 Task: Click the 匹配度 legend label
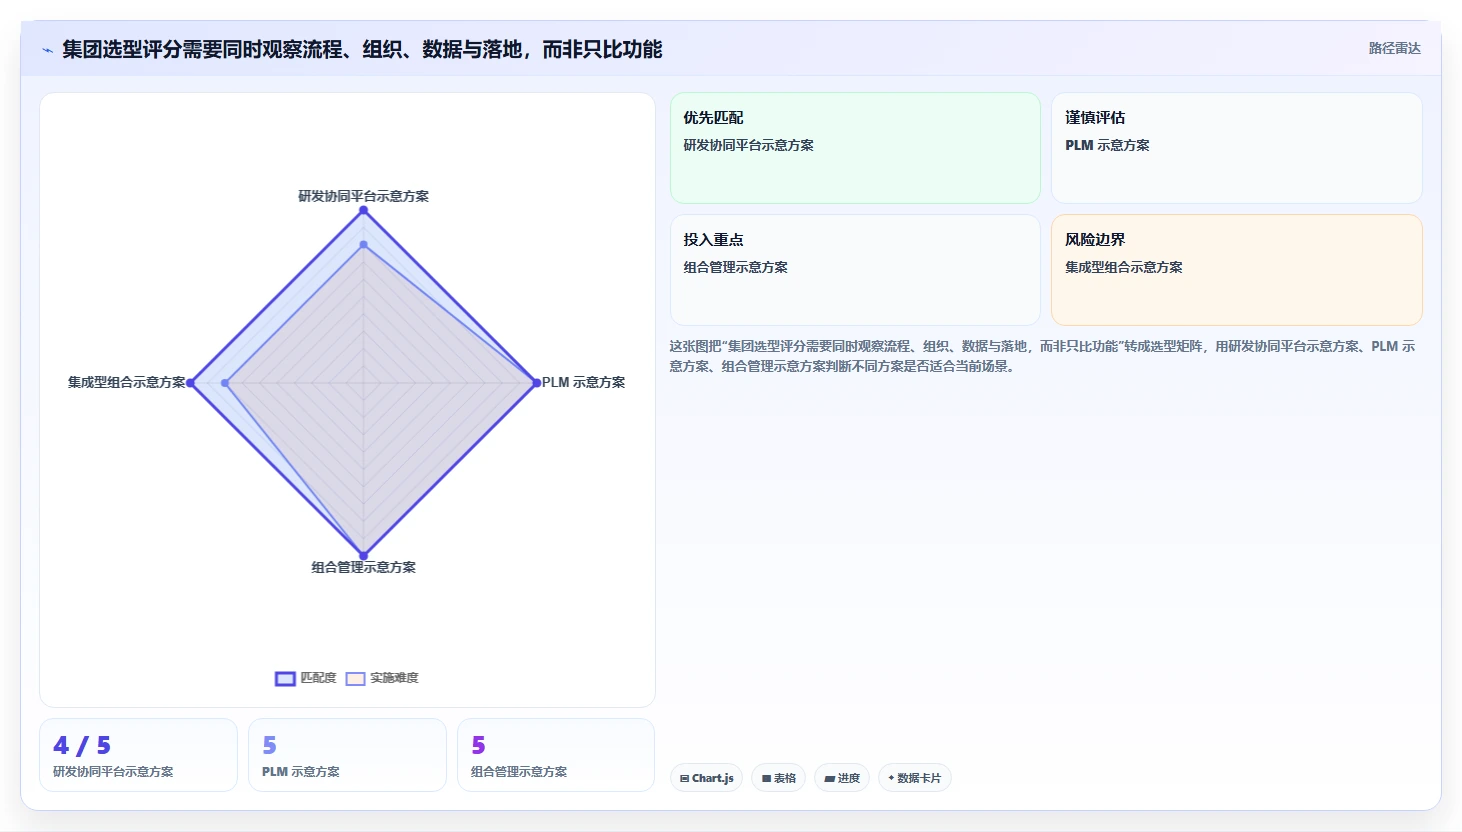coord(318,678)
